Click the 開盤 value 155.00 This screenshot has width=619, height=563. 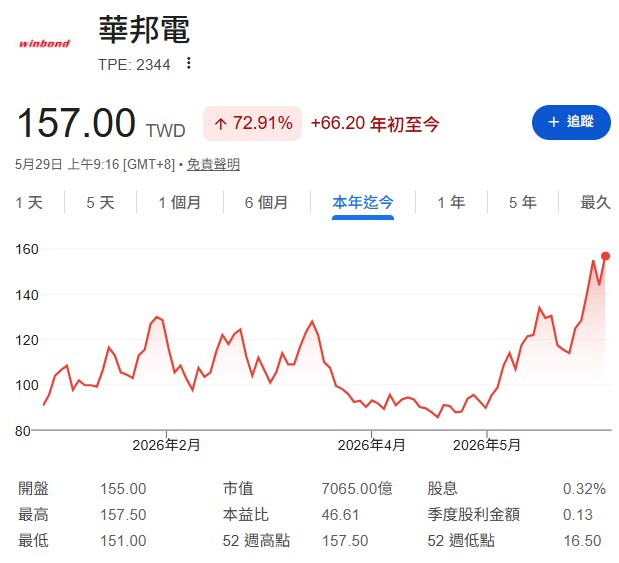(123, 489)
